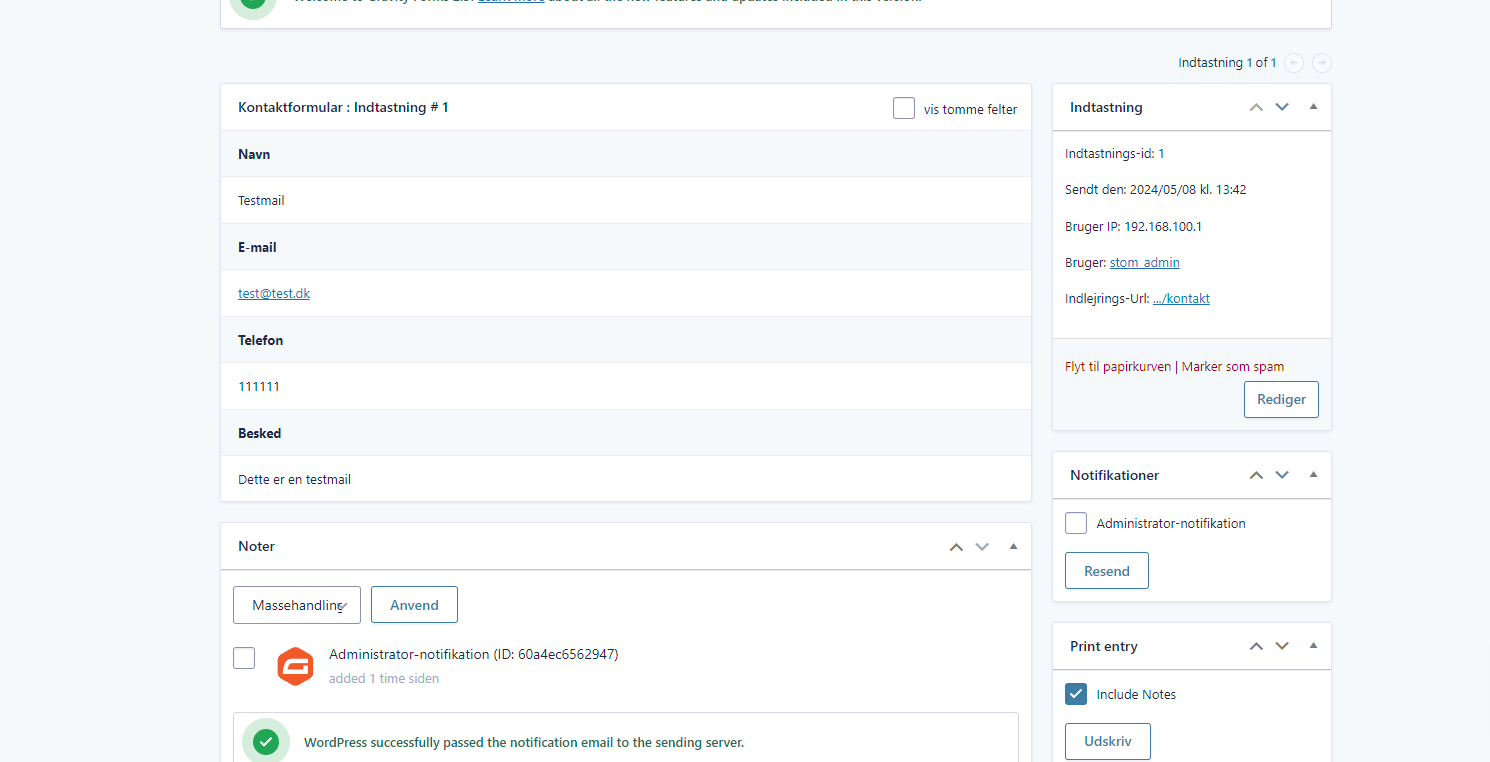Image resolution: width=1490 pixels, height=762 pixels.
Task: Click the 'Kontaktformular : Indtastning # 1' heading
Action: click(x=343, y=107)
